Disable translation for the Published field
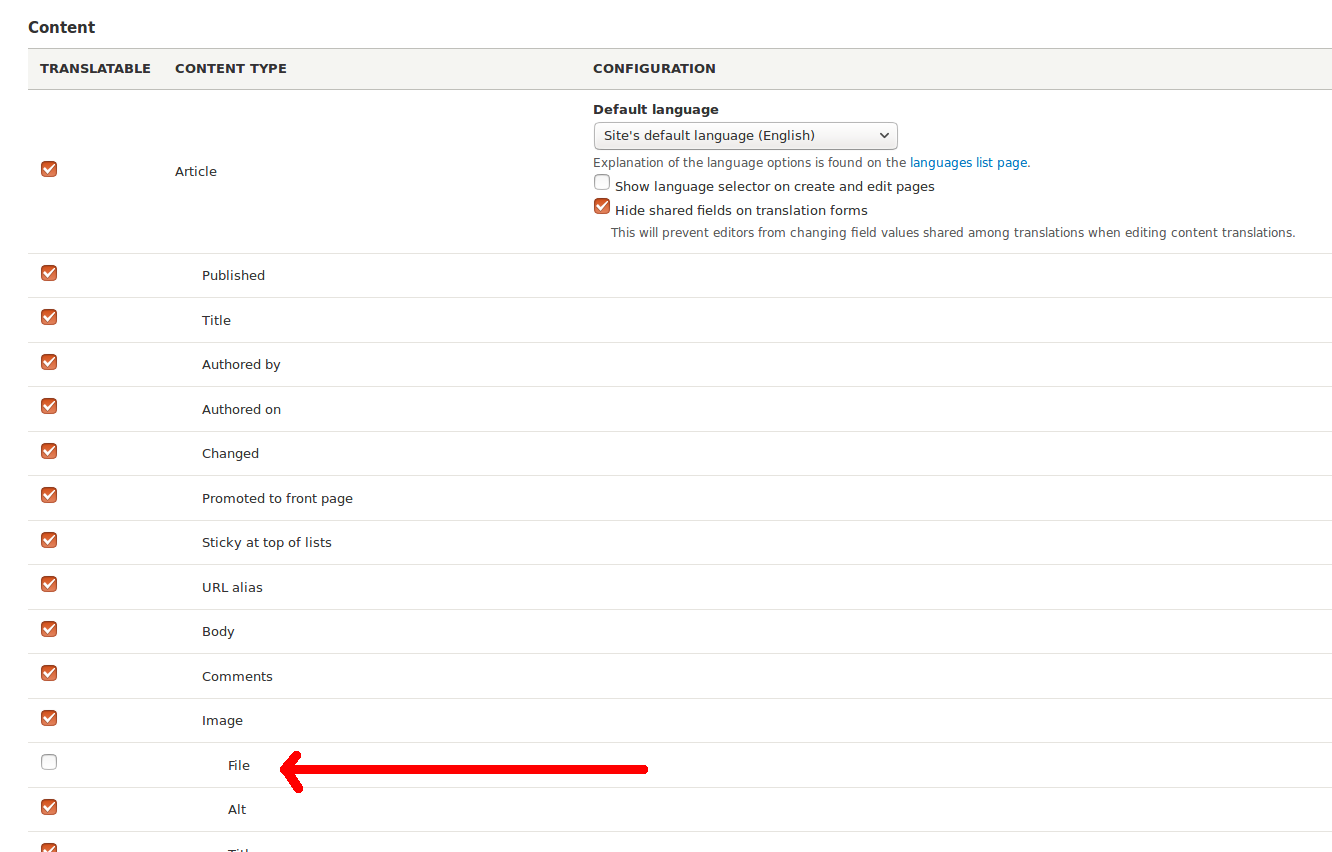The height and width of the screenshot is (852, 1332). pyautogui.click(x=48, y=272)
